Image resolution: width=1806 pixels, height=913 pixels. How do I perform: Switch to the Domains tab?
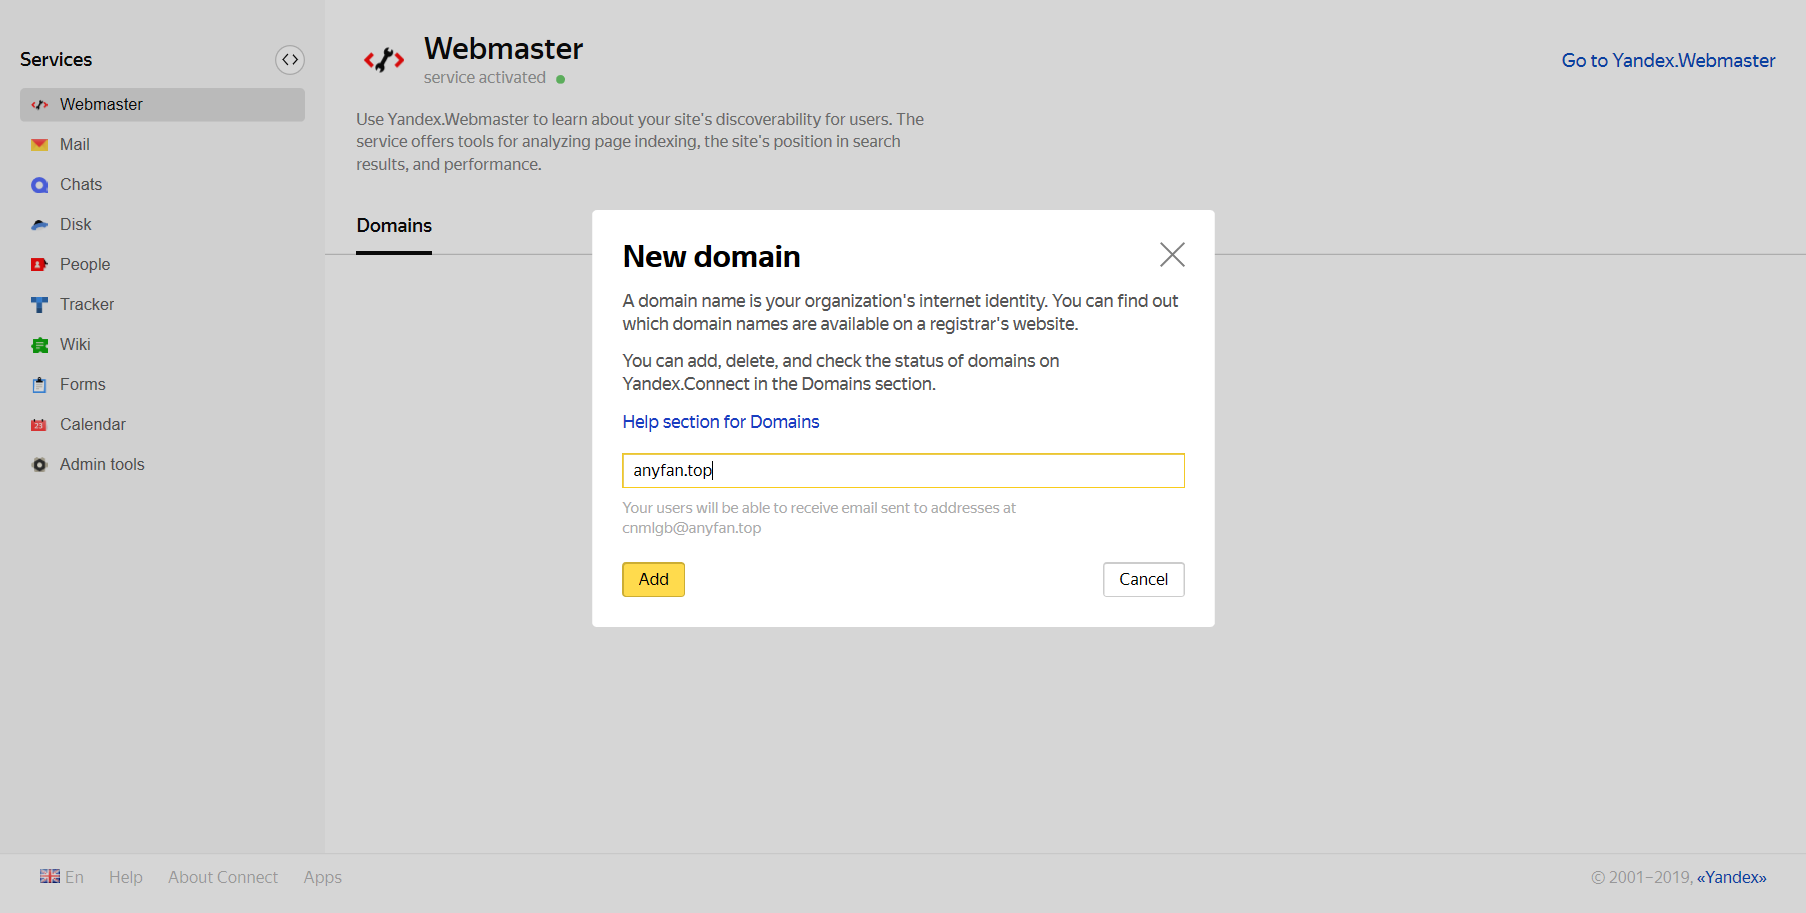tap(394, 226)
